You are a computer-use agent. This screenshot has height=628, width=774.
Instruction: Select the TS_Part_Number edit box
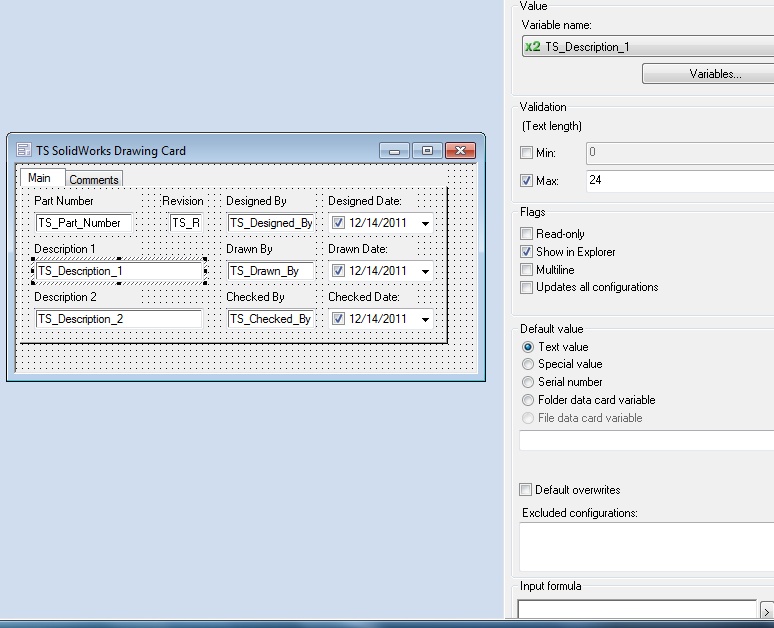point(83,223)
